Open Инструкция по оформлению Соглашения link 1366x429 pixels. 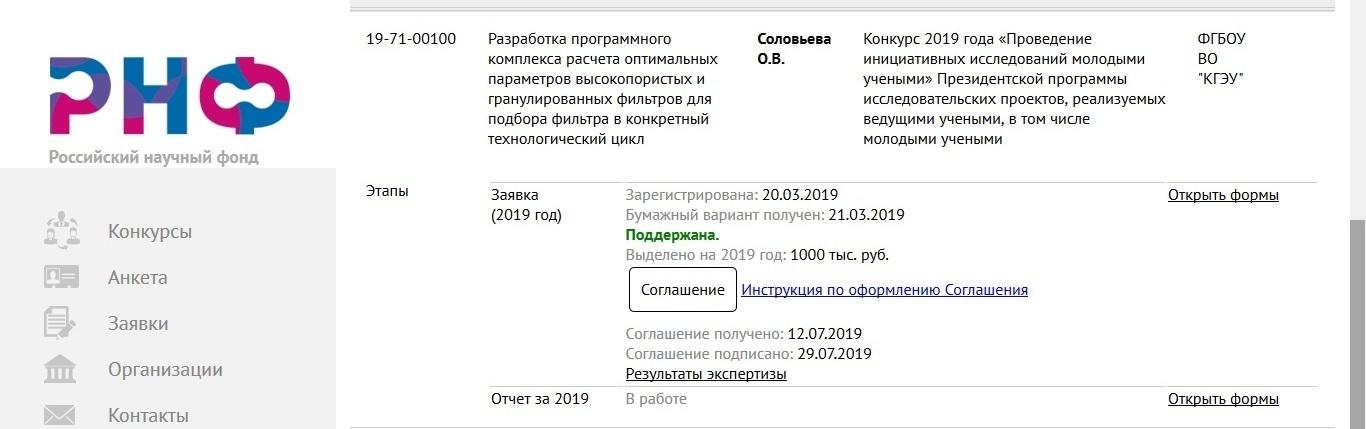(x=884, y=290)
